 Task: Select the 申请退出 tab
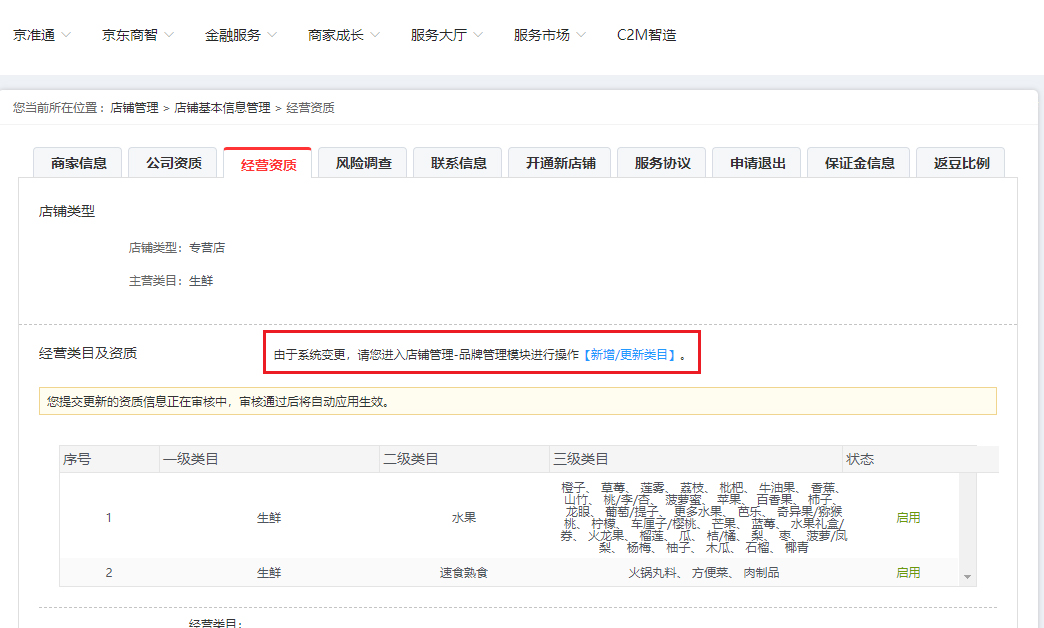click(756, 162)
